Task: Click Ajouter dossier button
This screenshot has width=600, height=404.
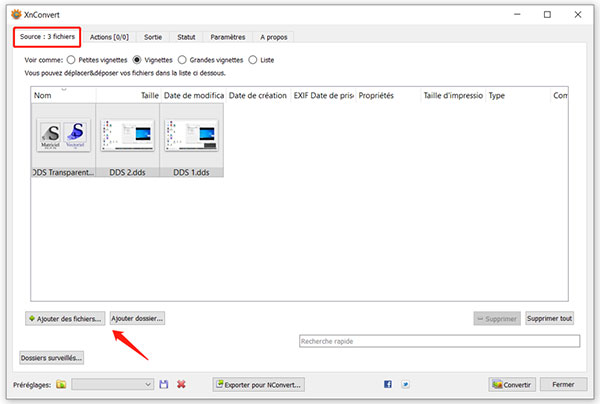Action: [x=137, y=318]
